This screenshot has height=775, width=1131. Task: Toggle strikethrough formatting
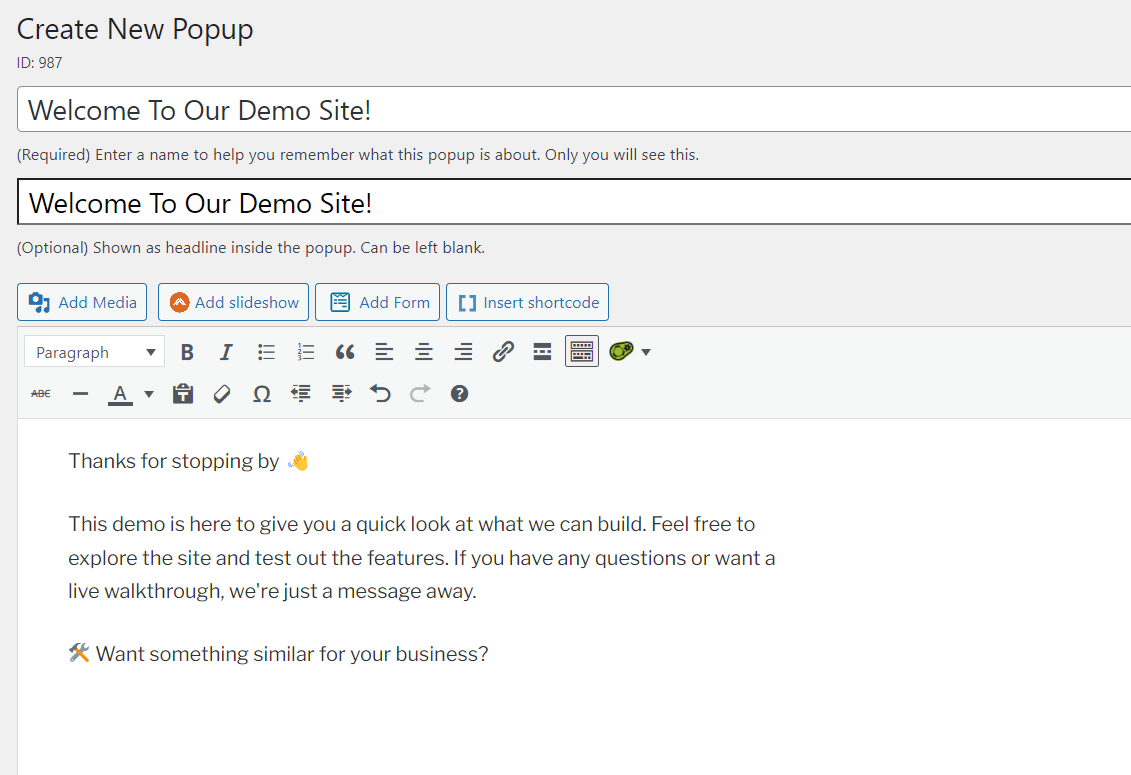coord(41,394)
